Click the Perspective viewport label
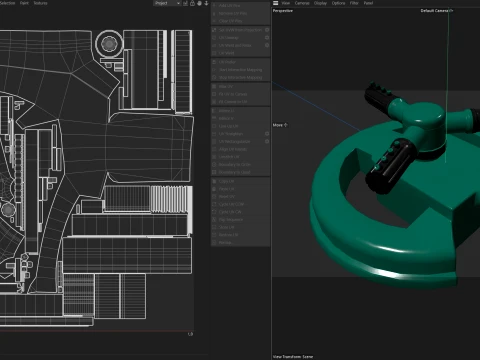 coord(283,11)
